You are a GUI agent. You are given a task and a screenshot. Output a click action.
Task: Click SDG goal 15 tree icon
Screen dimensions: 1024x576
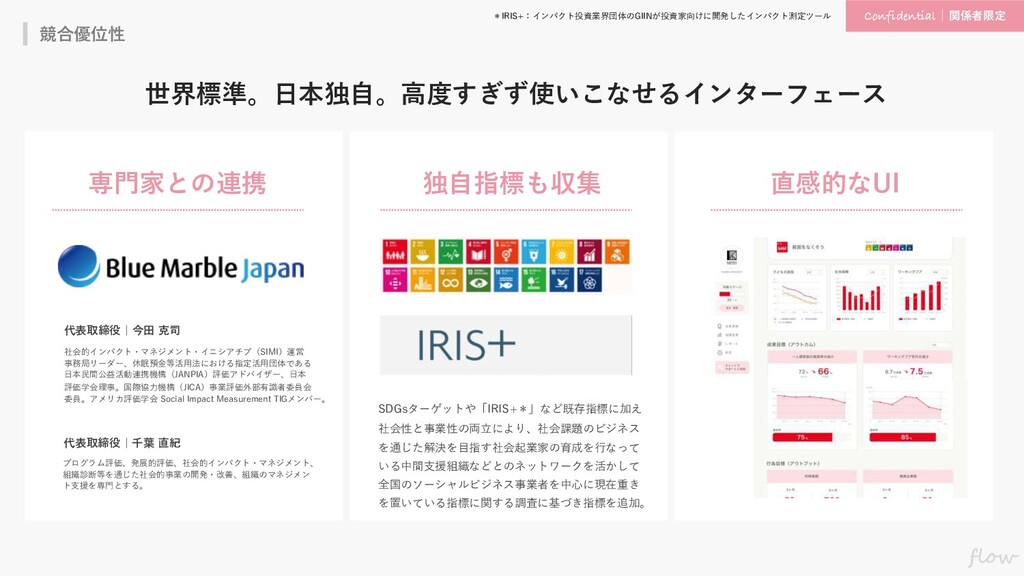534,280
